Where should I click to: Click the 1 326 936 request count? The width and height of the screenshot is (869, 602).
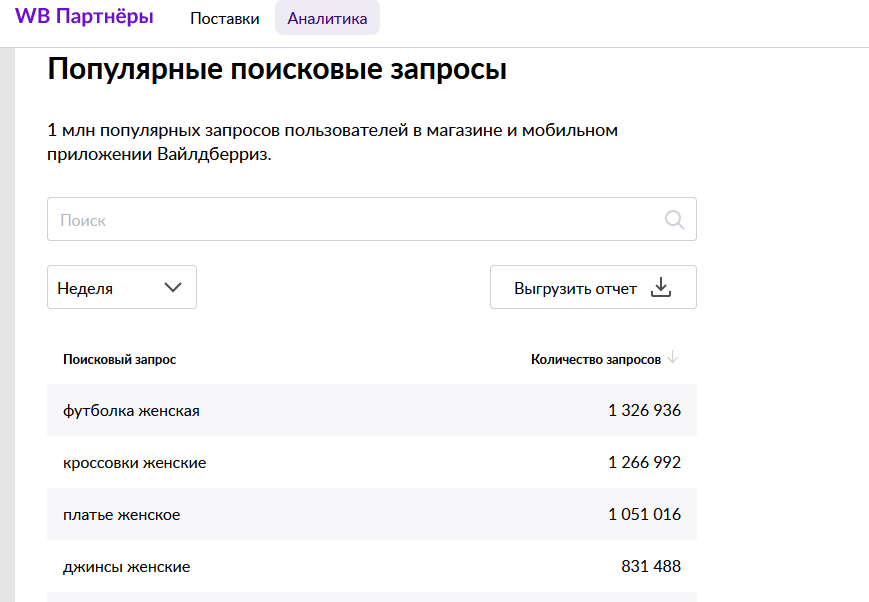[x=644, y=411]
